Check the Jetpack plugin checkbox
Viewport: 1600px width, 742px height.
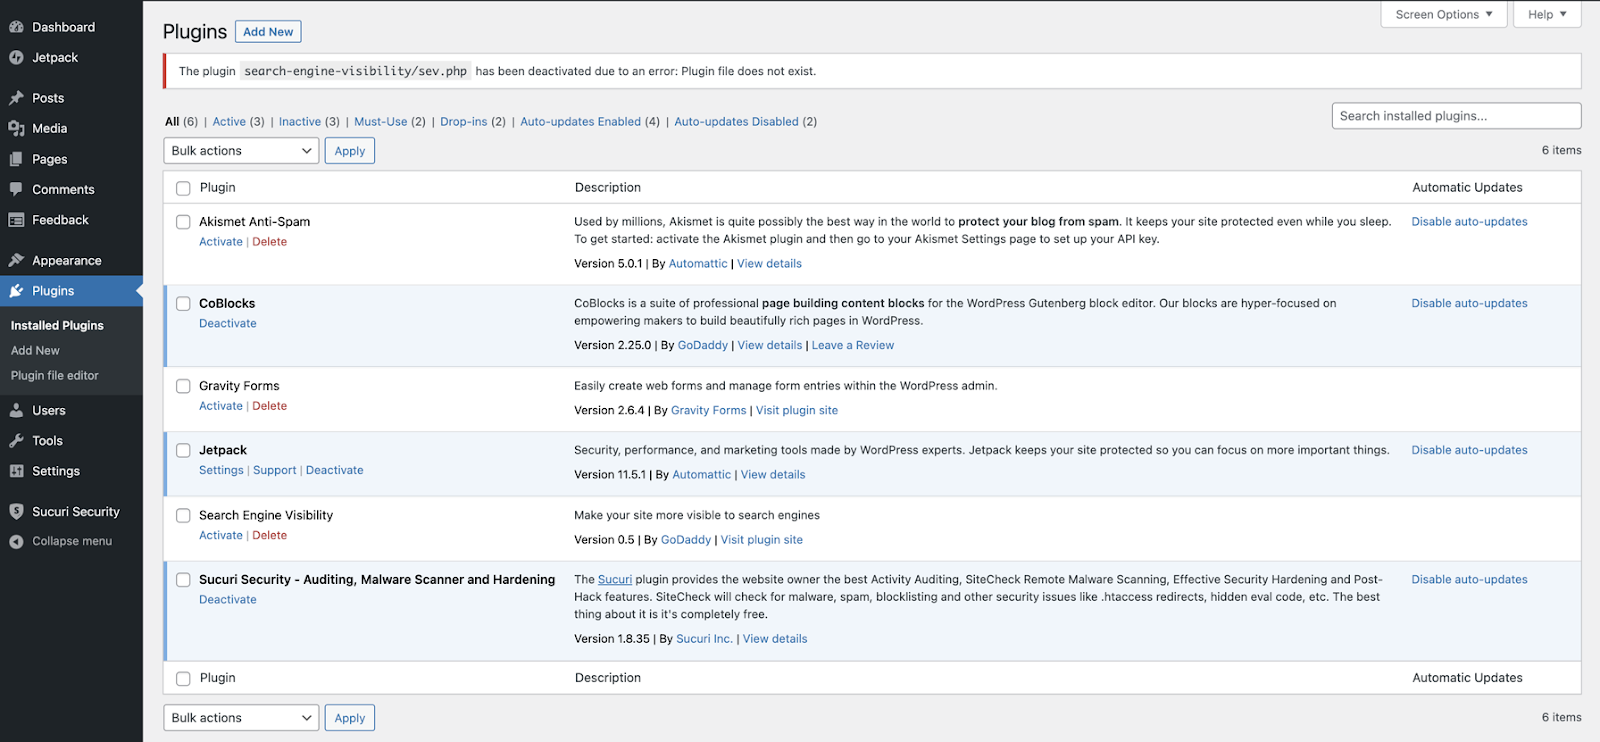pos(183,451)
